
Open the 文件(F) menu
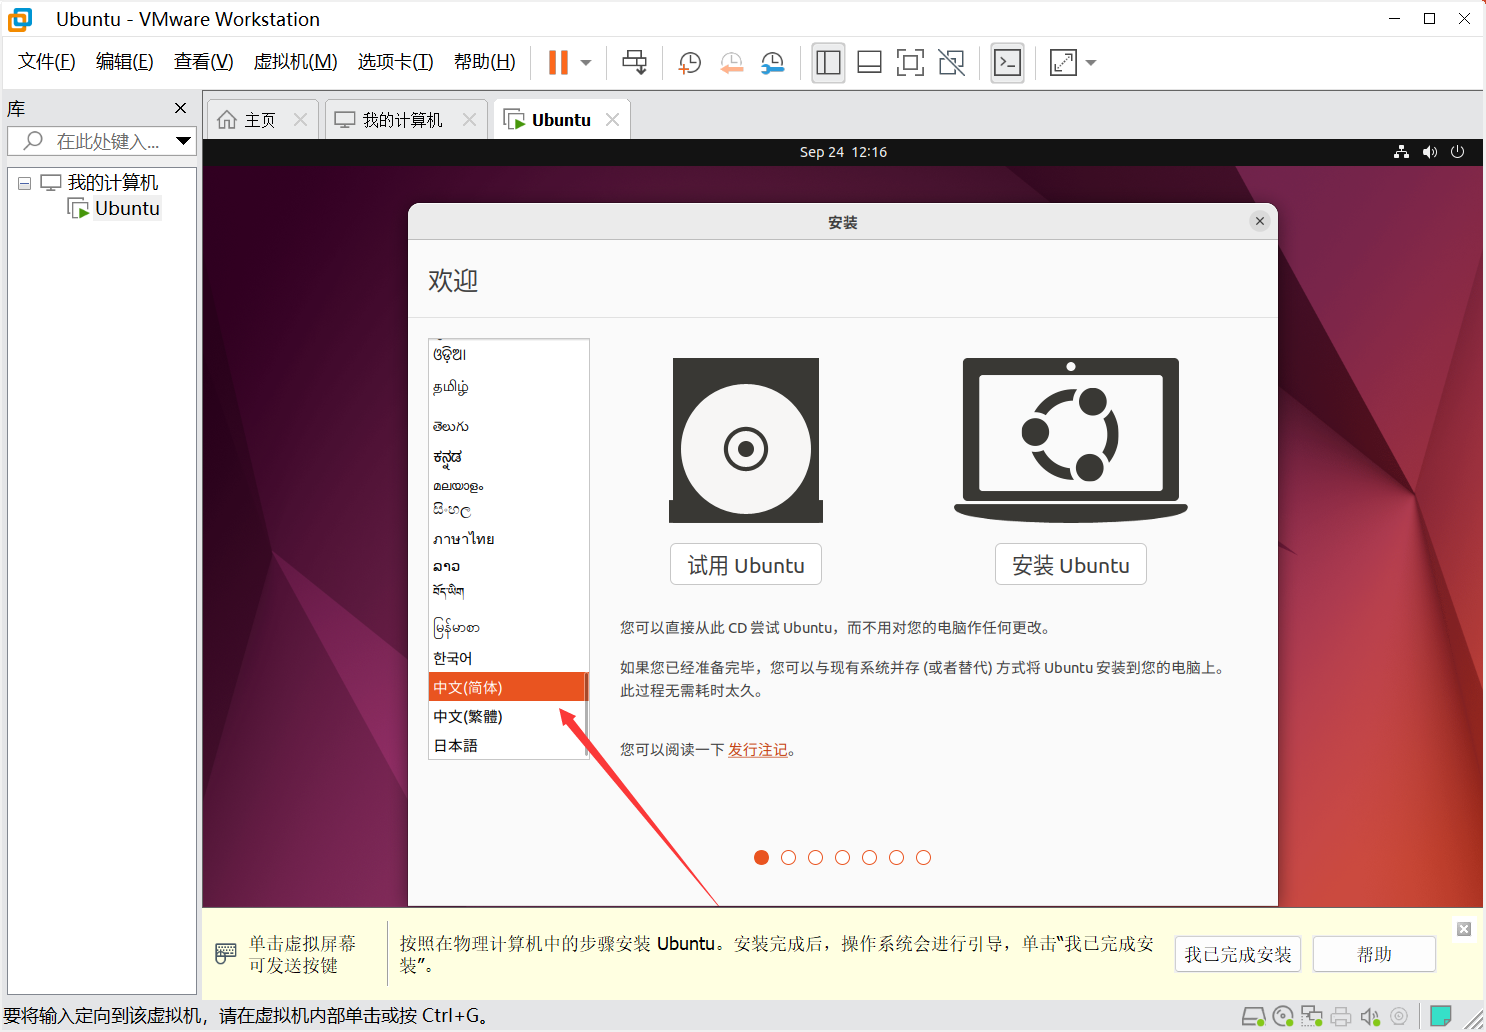pyautogui.click(x=47, y=62)
